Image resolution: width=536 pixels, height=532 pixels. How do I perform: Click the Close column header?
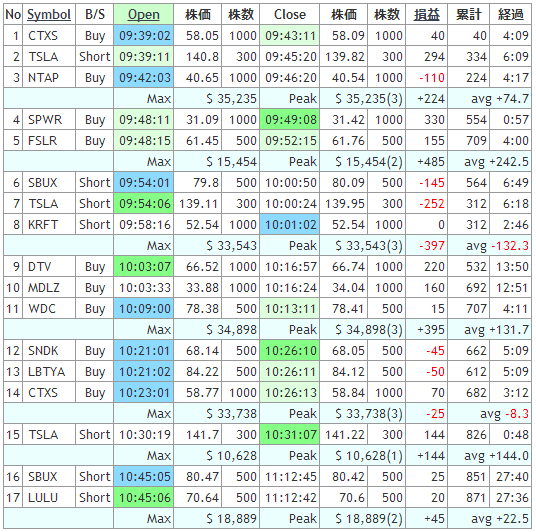[290, 15]
